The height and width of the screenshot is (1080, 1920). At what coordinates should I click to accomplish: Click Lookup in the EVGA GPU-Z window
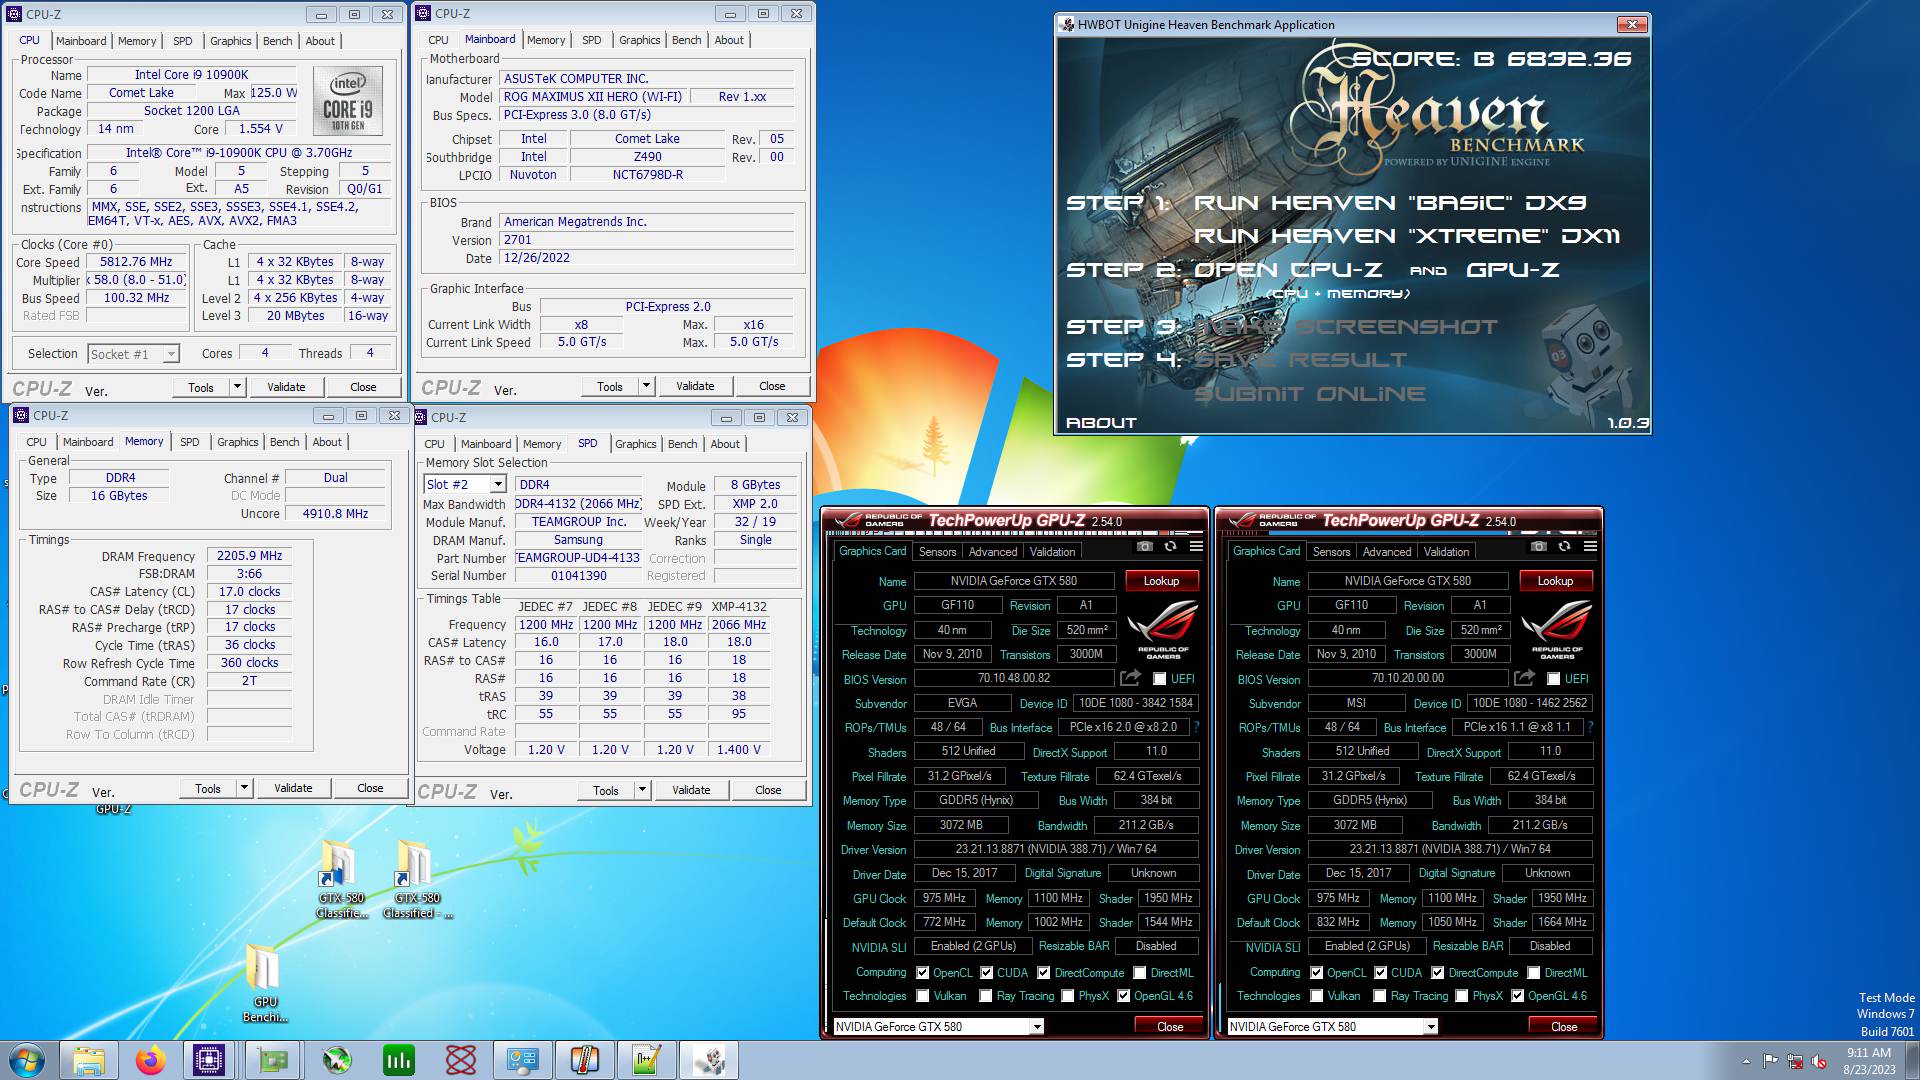click(1161, 581)
